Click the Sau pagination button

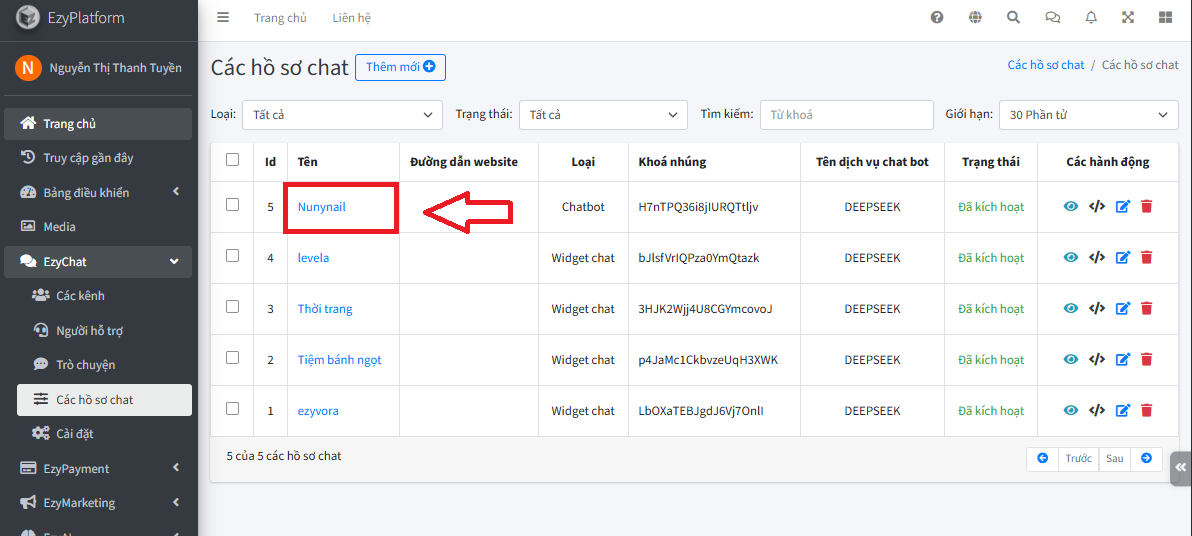(x=1114, y=458)
